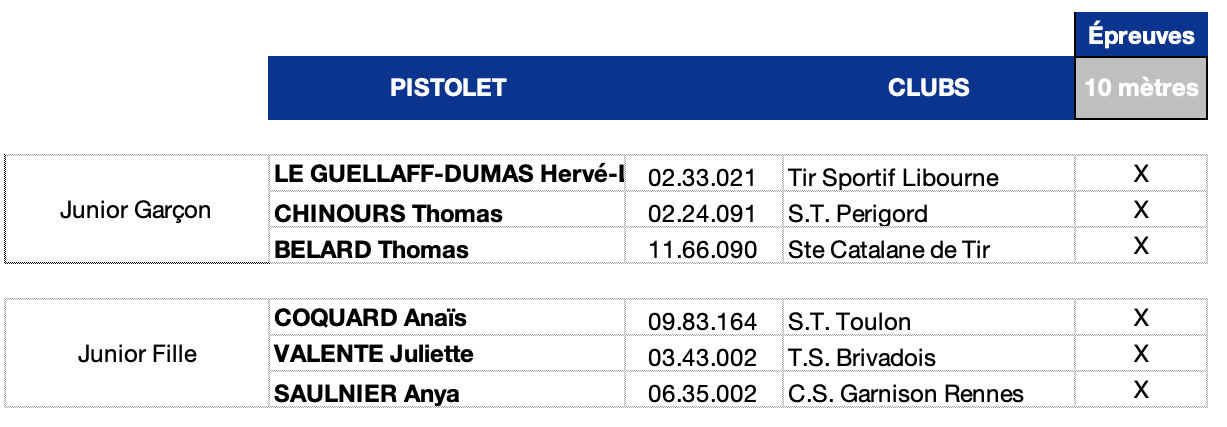Click license number 09.83.164
Viewport: 1227px width, 427px height.
[x=702, y=322]
